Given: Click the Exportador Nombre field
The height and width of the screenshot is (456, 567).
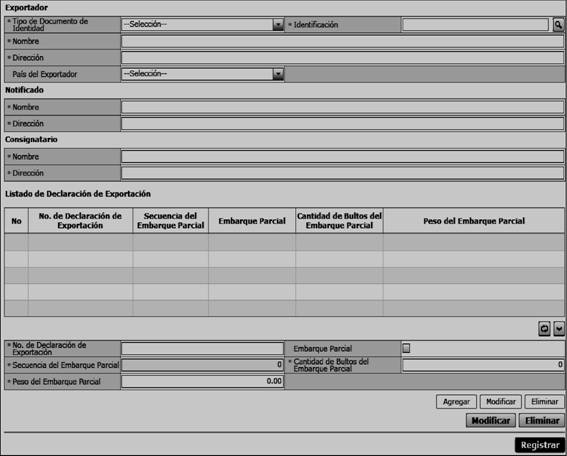Looking at the screenshot, I should point(342,41).
